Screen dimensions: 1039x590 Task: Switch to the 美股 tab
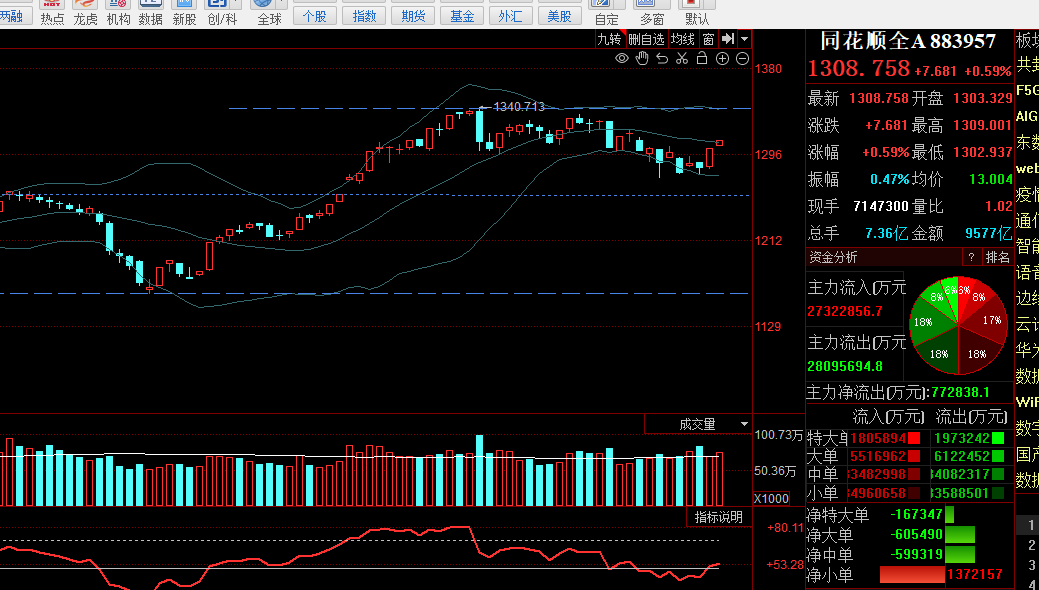(x=560, y=15)
